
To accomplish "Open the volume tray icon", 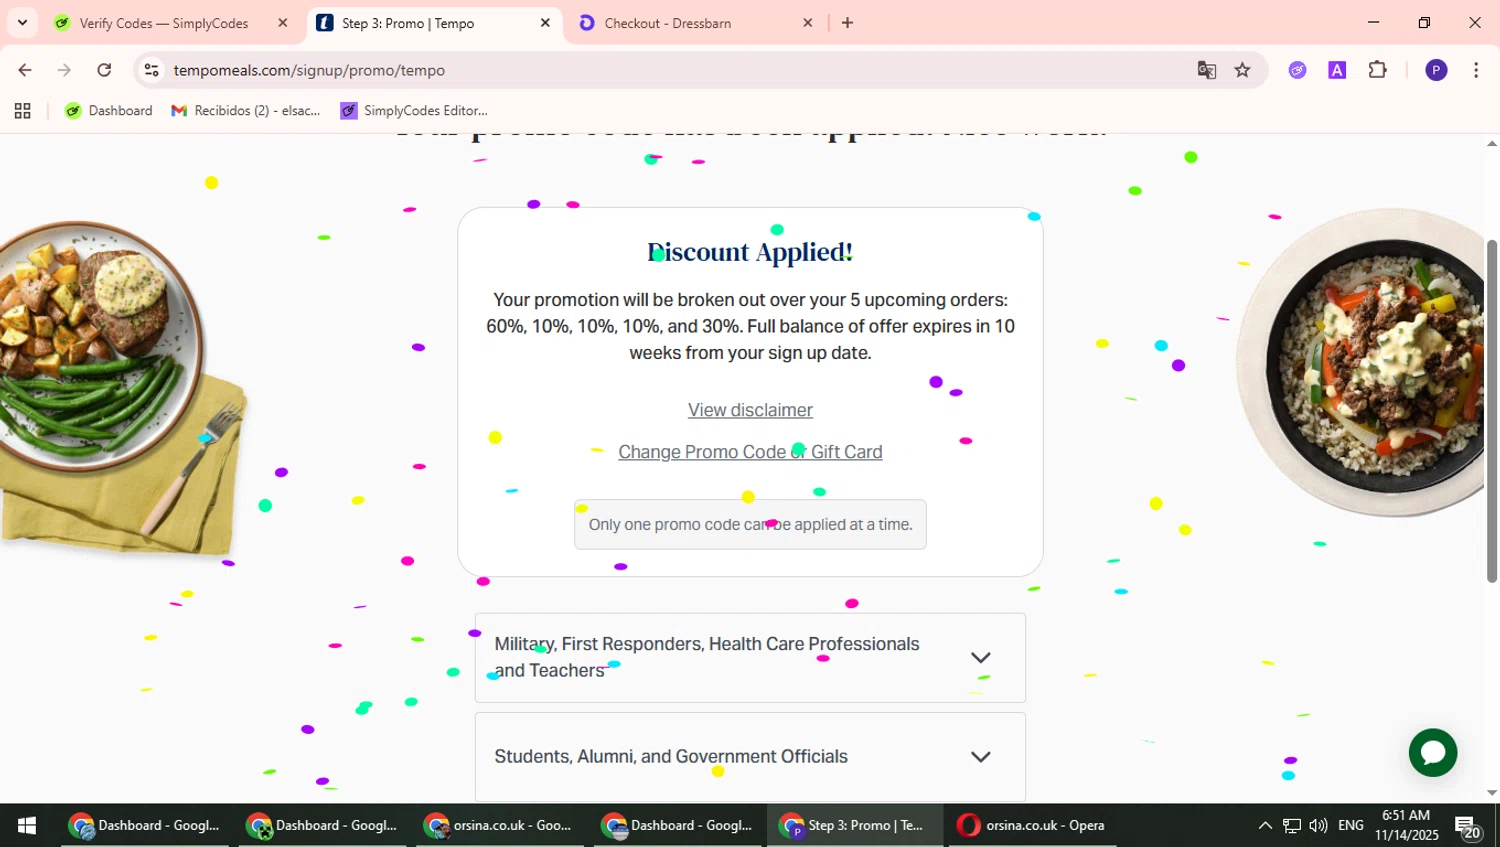I will pos(1319,826).
